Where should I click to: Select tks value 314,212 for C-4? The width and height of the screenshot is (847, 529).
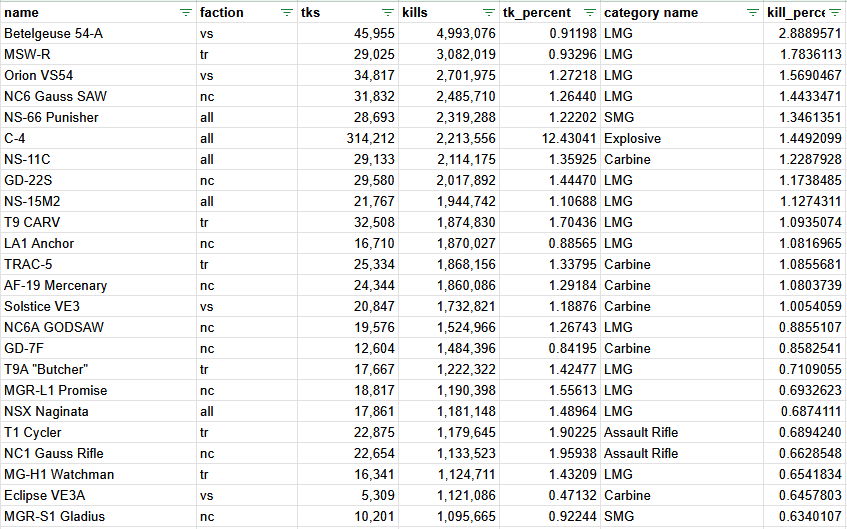tap(348, 139)
